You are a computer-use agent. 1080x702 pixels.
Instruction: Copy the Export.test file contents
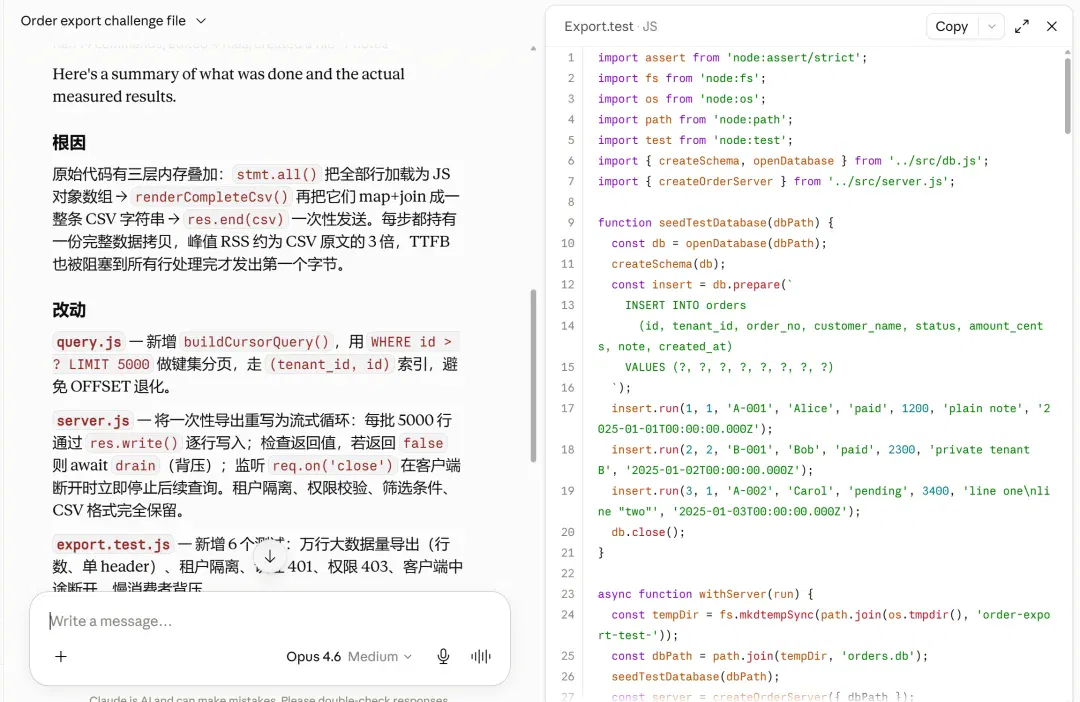[x=951, y=26]
